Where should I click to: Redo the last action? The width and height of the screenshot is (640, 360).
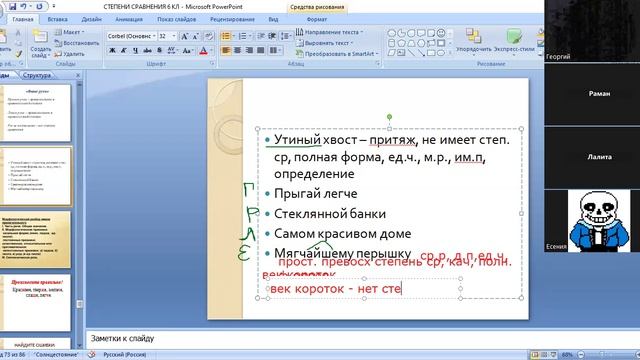[39, 7]
